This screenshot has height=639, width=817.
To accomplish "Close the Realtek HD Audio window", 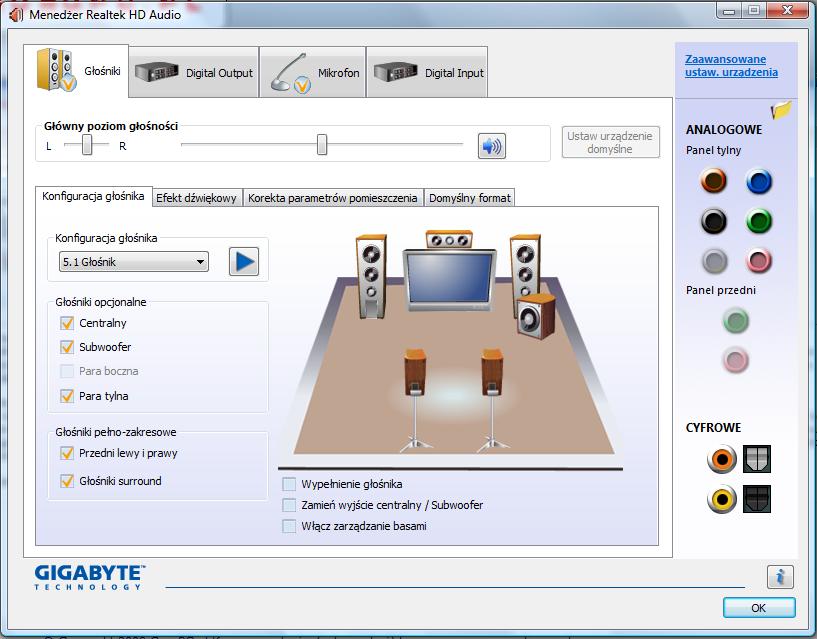I will pyautogui.click(x=787, y=10).
